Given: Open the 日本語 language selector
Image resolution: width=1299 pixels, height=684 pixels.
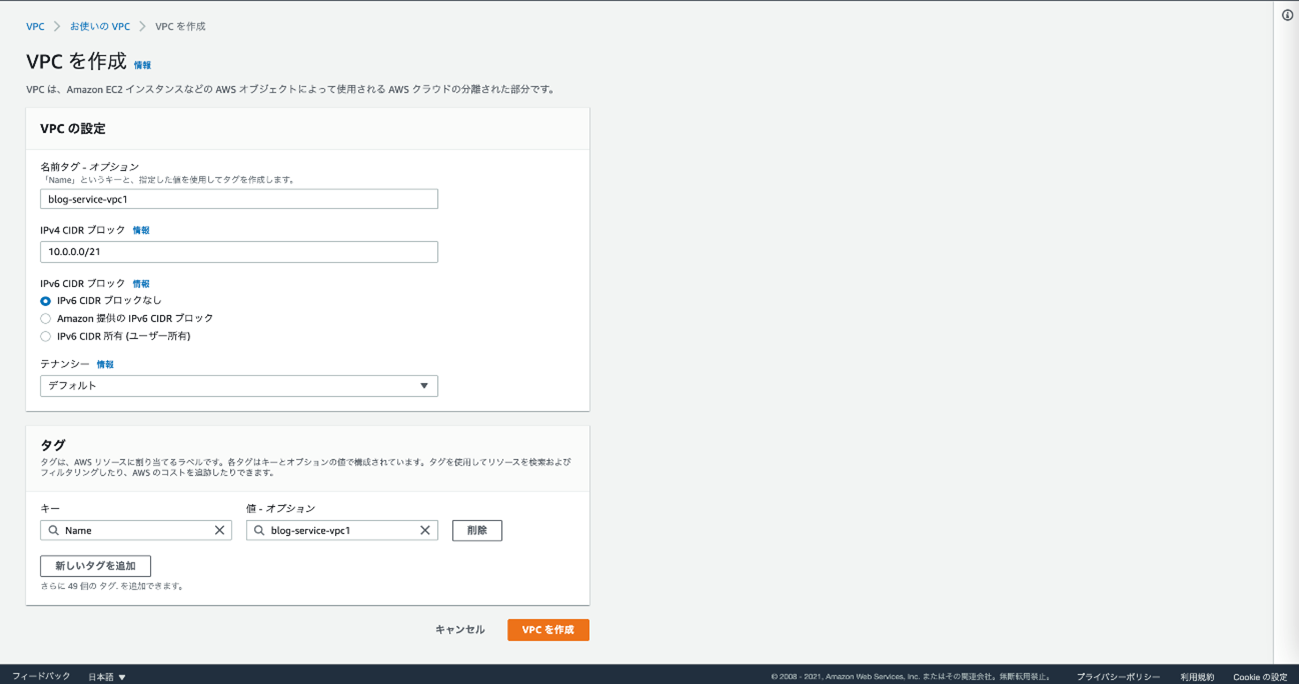Looking at the screenshot, I should [107, 677].
